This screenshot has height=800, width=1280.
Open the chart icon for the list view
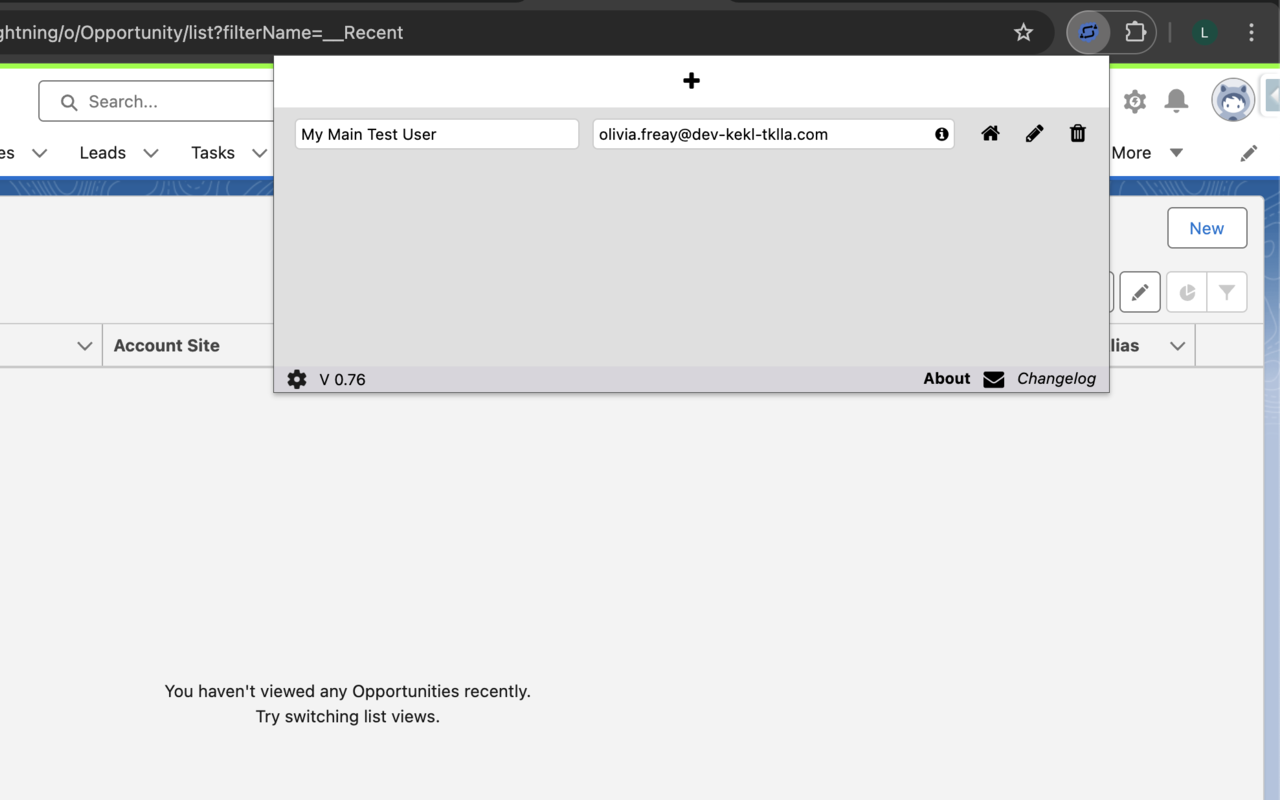(x=1187, y=291)
